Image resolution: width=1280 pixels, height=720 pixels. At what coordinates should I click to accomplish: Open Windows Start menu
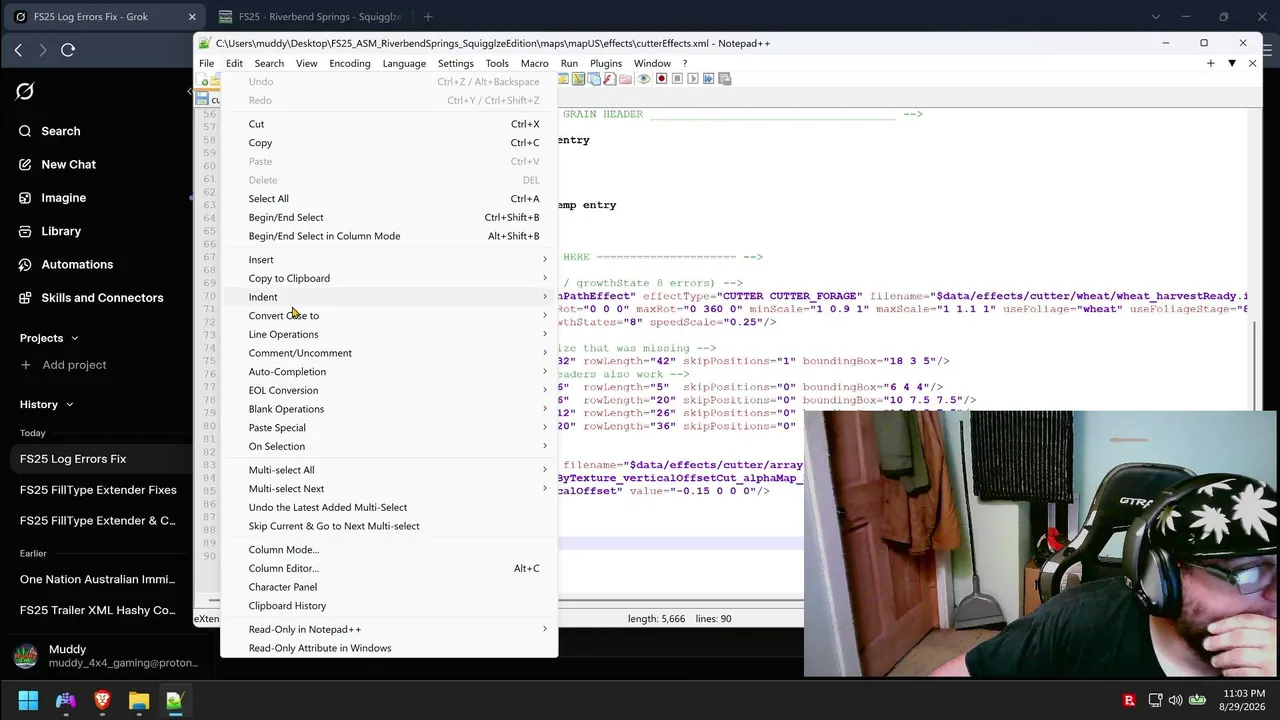click(x=28, y=700)
